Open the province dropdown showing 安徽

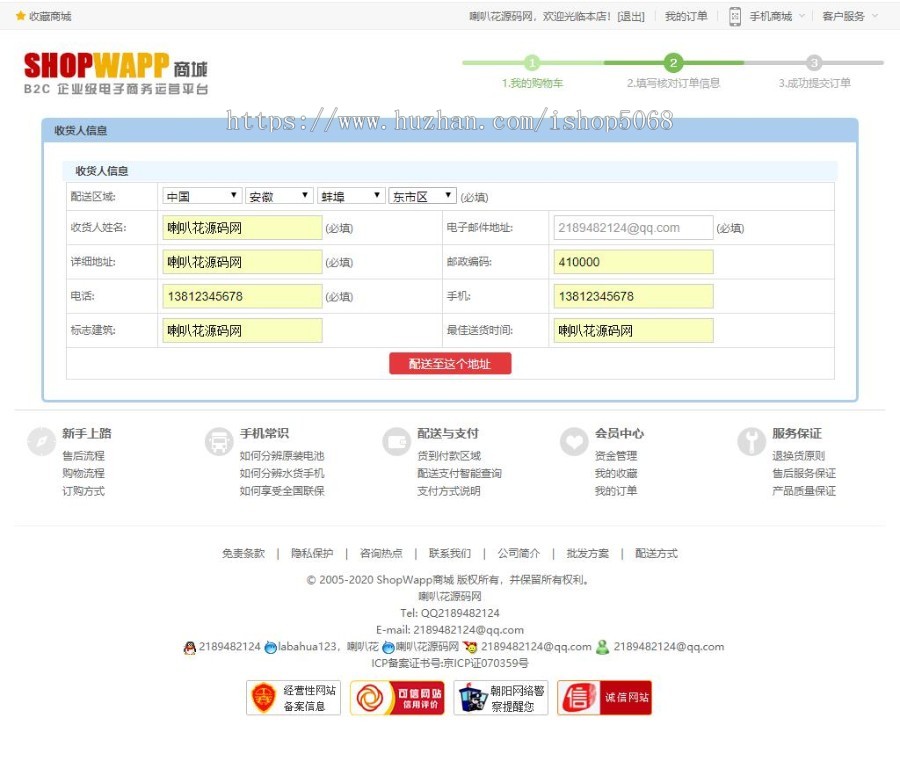coord(279,196)
